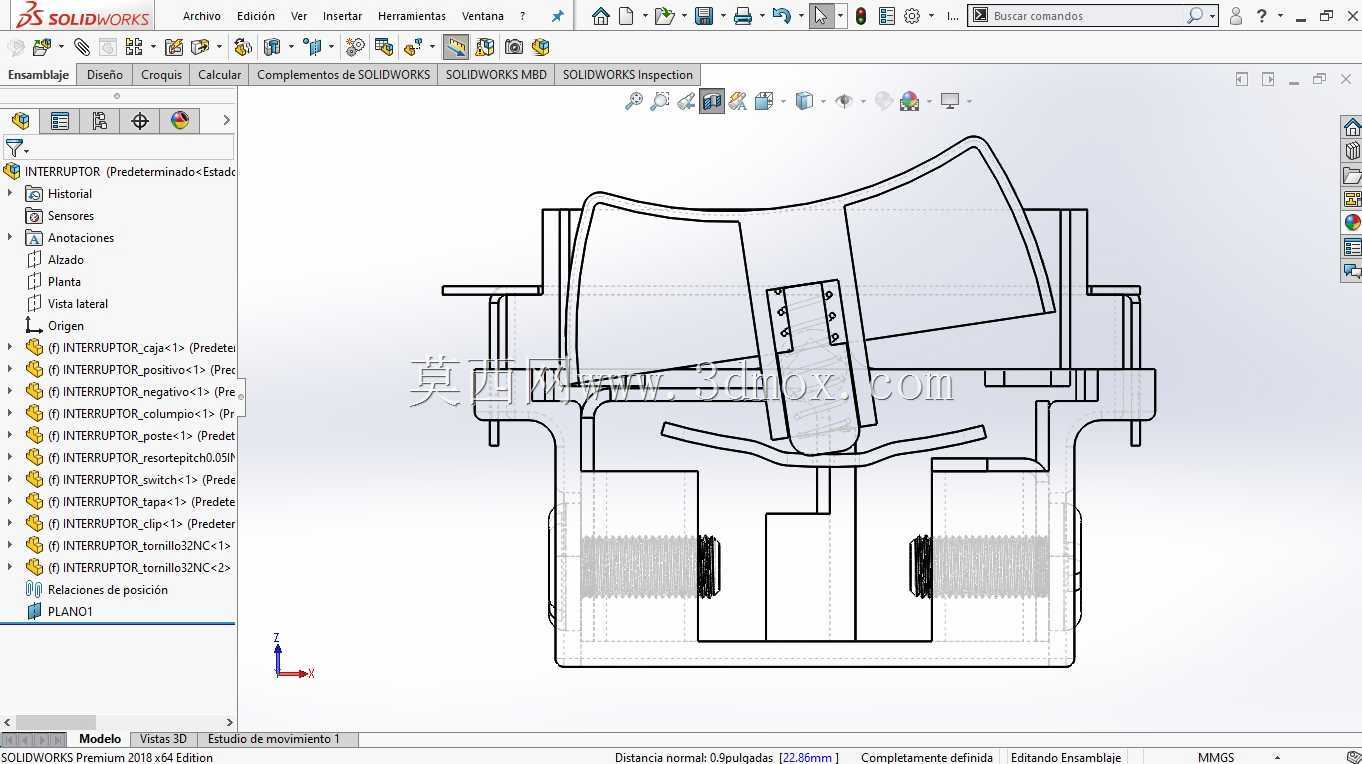Start New Motion Study icon
1362x764 pixels.
355,47
